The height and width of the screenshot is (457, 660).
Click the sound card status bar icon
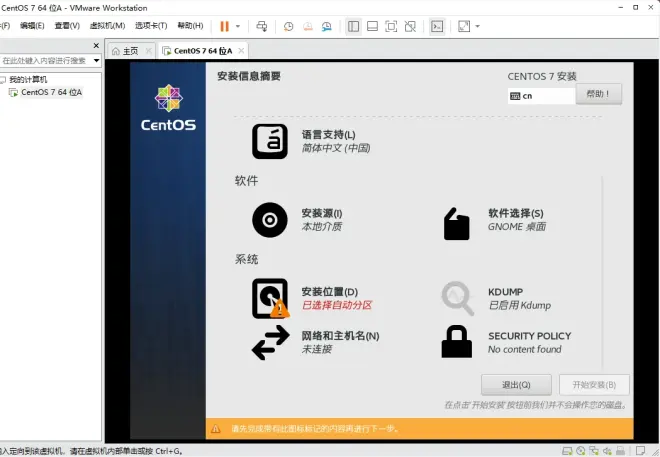607,451
